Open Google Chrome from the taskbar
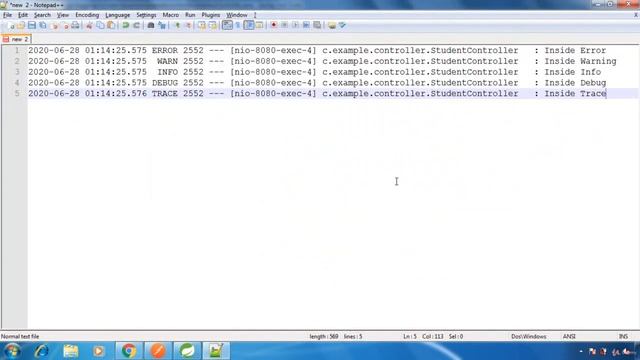 [129, 351]
